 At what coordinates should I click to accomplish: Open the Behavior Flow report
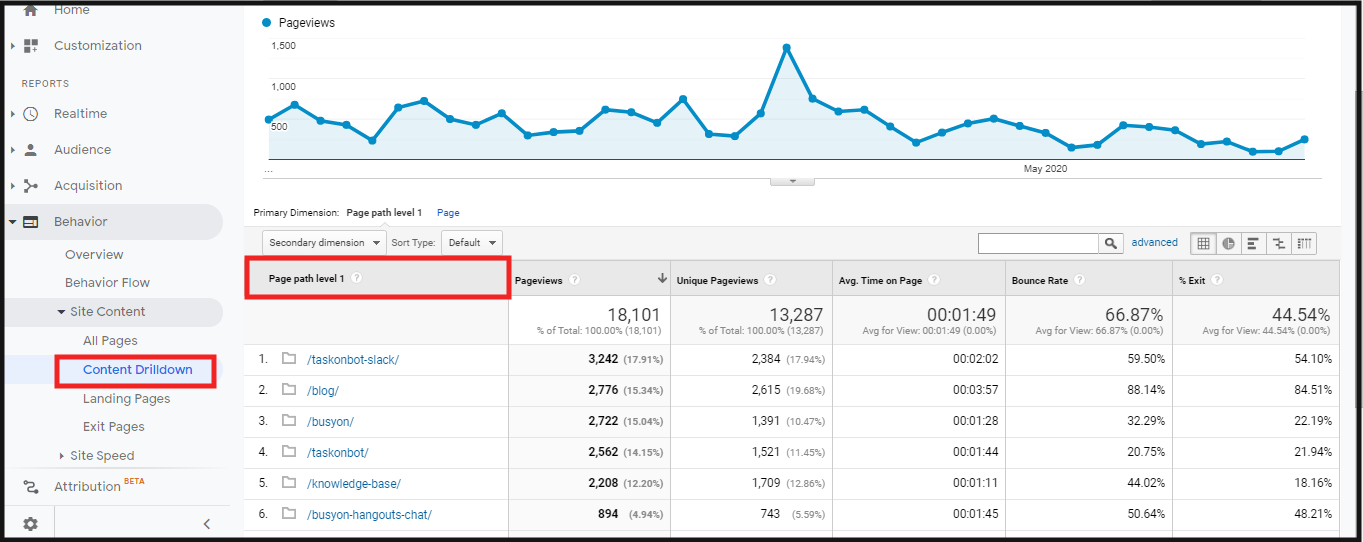[x=107, y=283]
